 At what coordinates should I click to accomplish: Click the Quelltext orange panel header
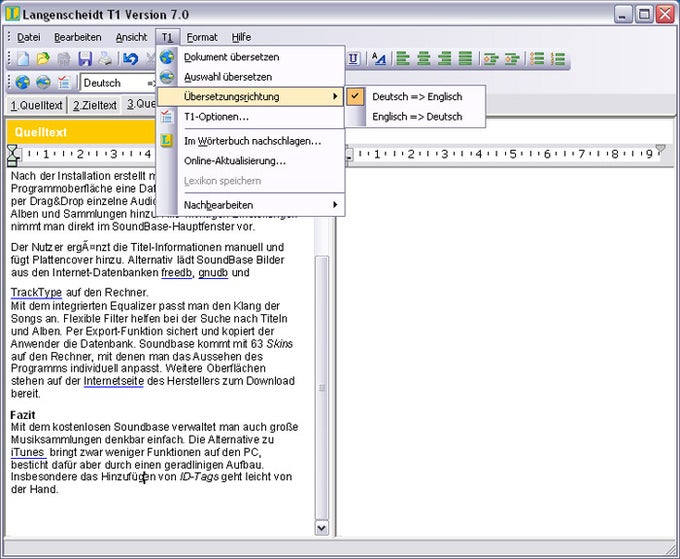[81, 132]
